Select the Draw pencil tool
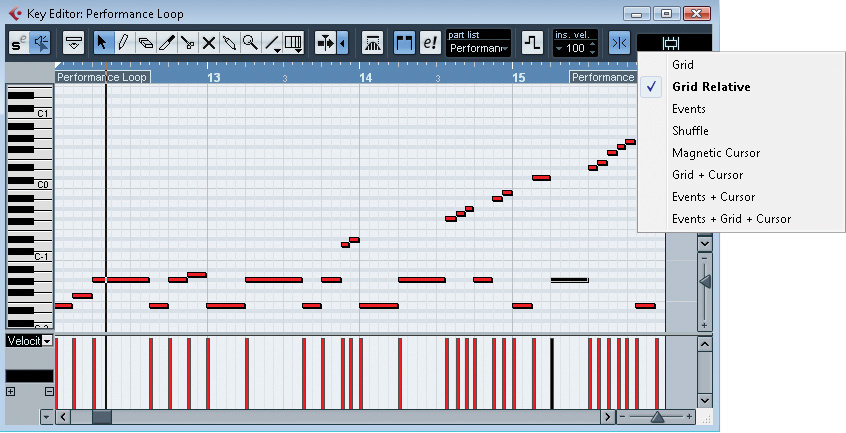 coord(123,43)
